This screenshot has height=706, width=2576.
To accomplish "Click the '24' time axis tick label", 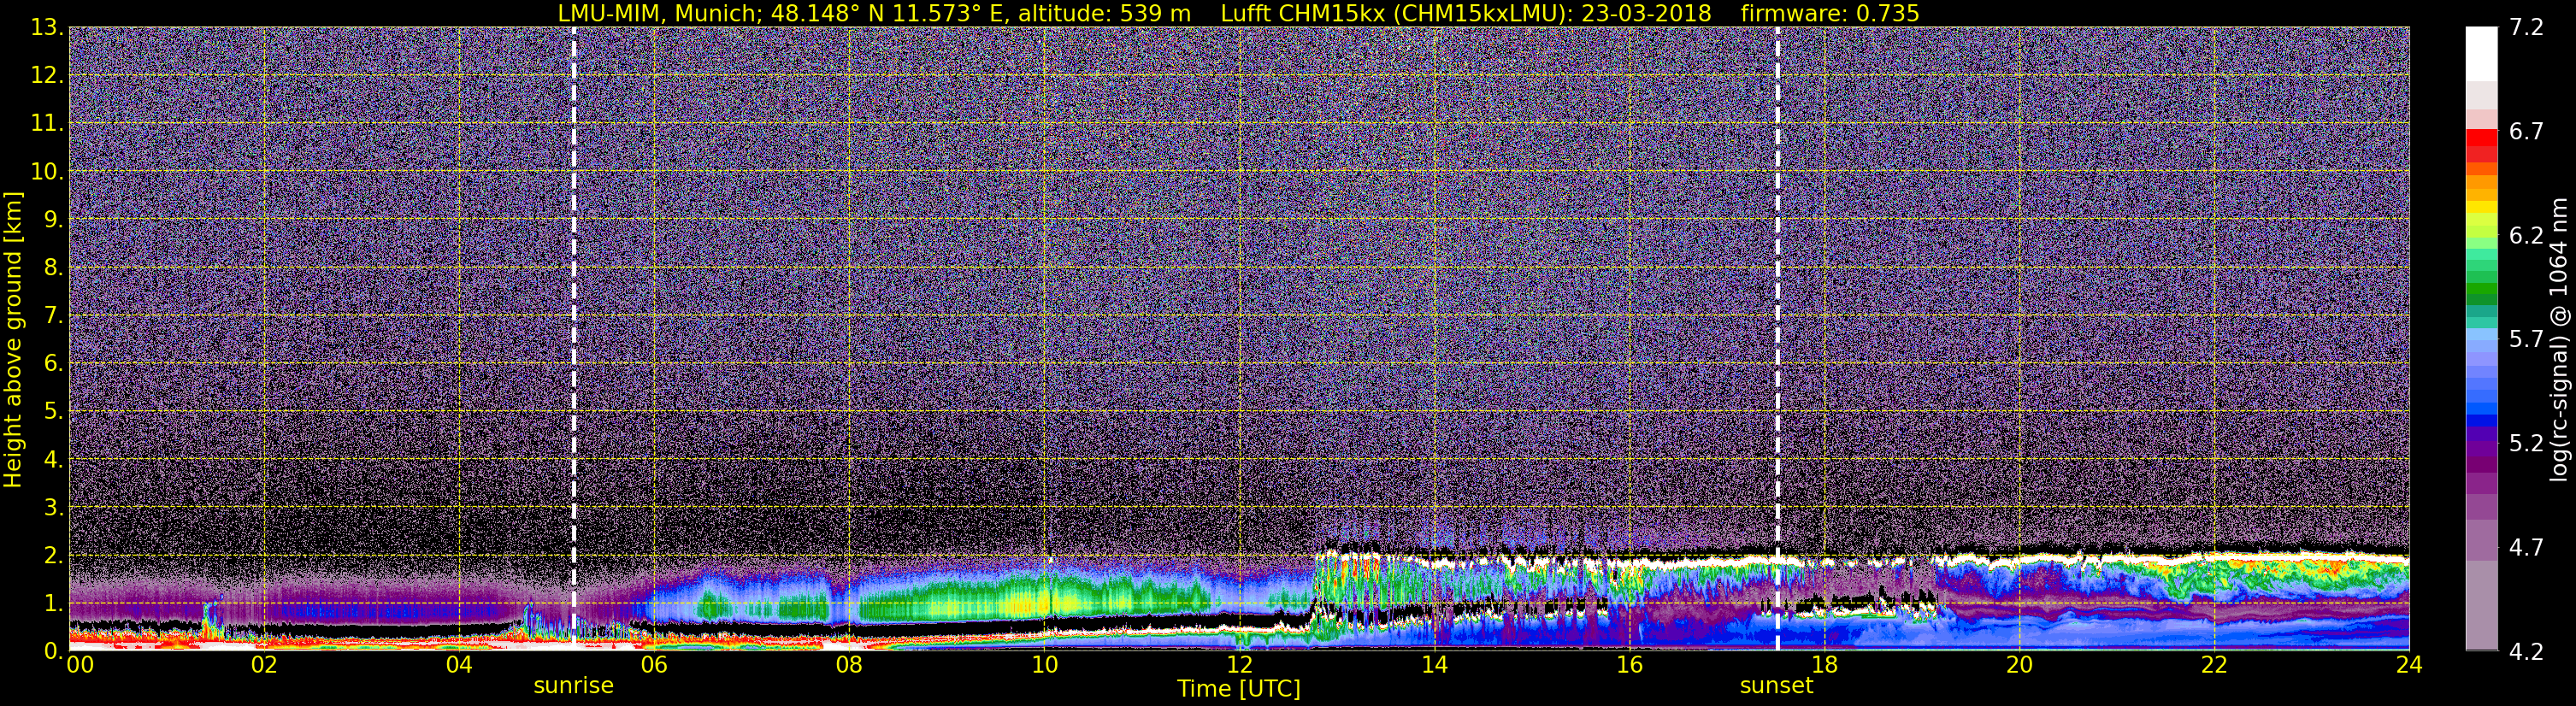I will (x=2409, y=665).
